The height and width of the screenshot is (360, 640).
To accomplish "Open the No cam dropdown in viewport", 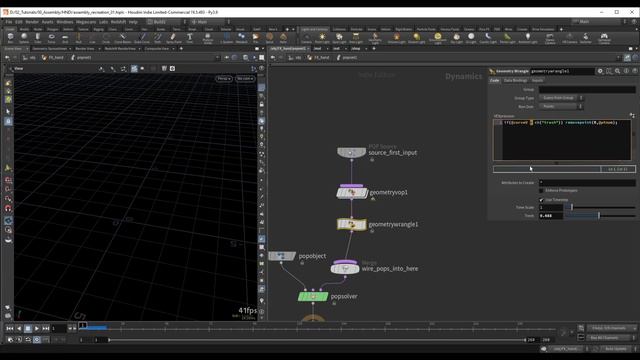I will (244, 78).
